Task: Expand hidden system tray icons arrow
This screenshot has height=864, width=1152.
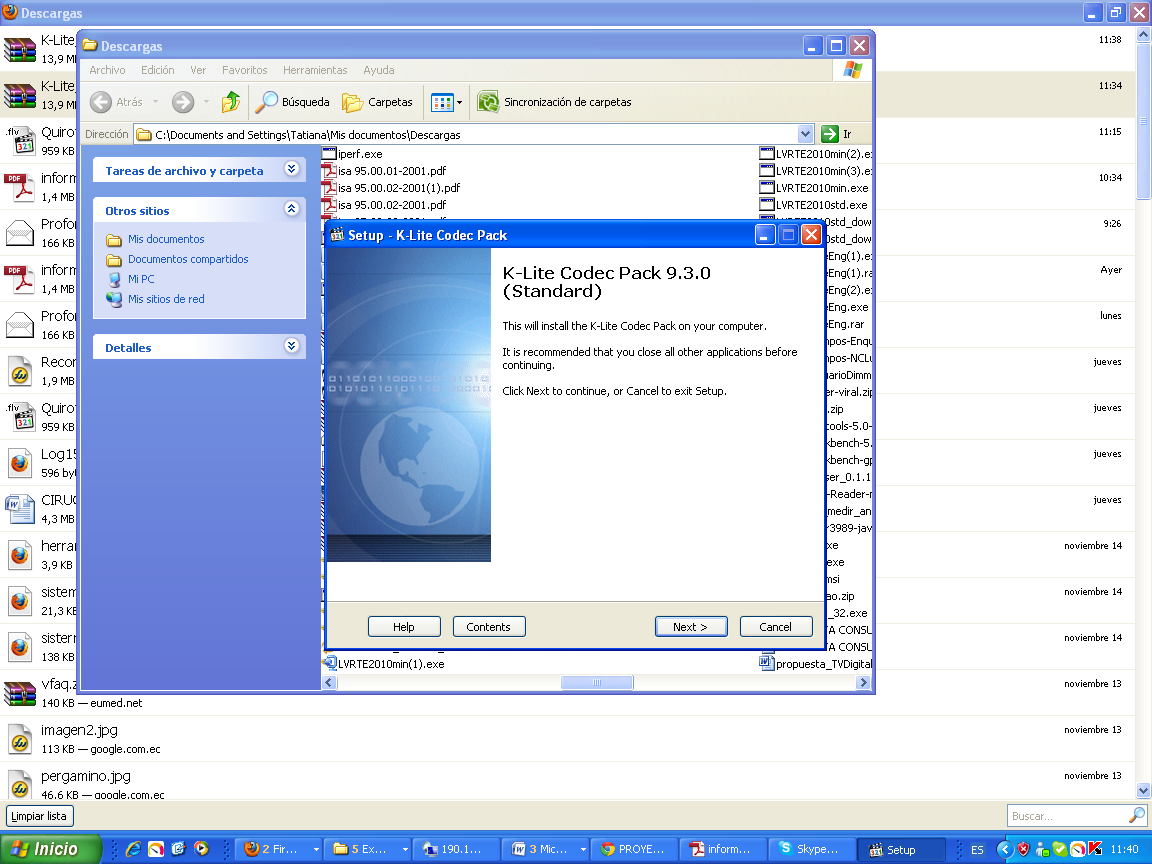Action: pyautogui.click(x=1004, y=849)
